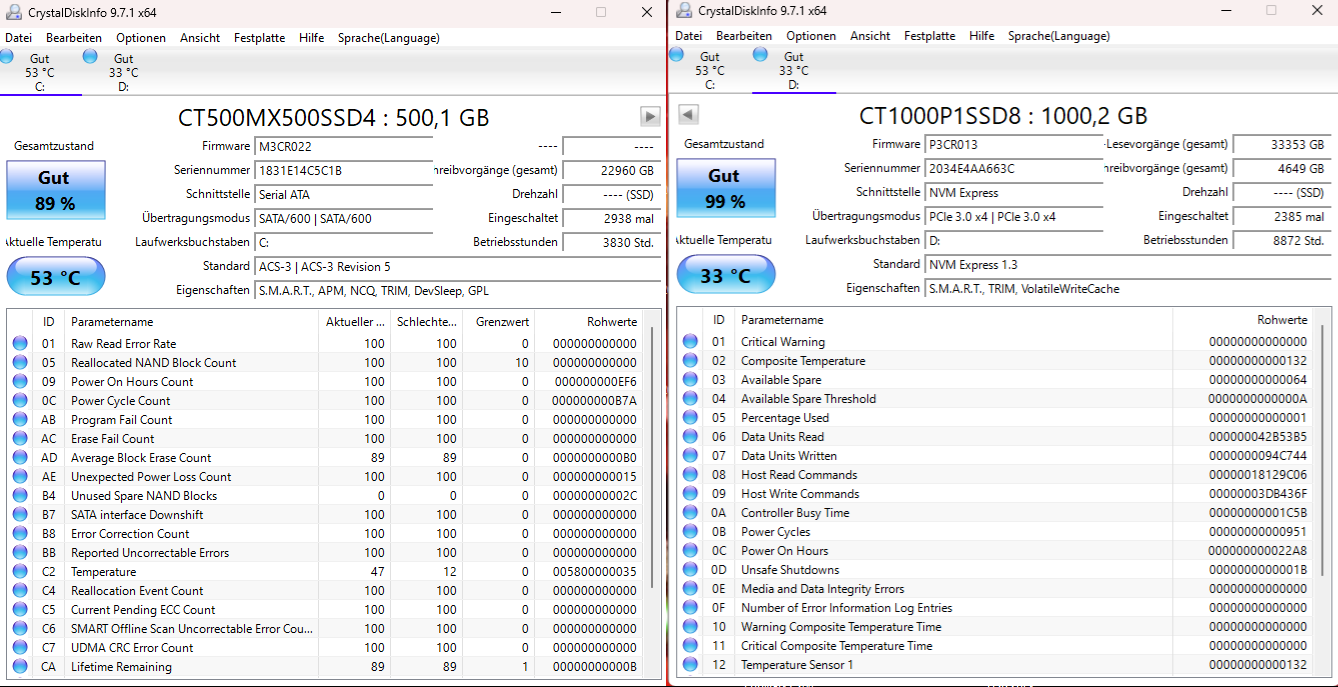
Task: Click Grenzwert column header
Action: coord(498,322)
